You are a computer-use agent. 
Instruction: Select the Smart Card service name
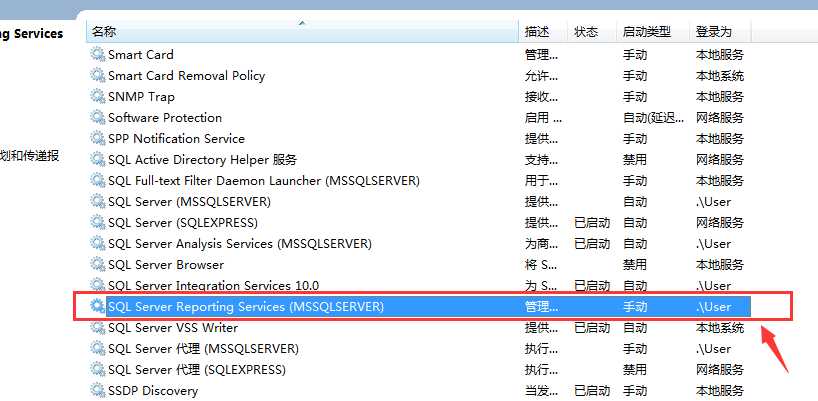(x=141, y=55)
